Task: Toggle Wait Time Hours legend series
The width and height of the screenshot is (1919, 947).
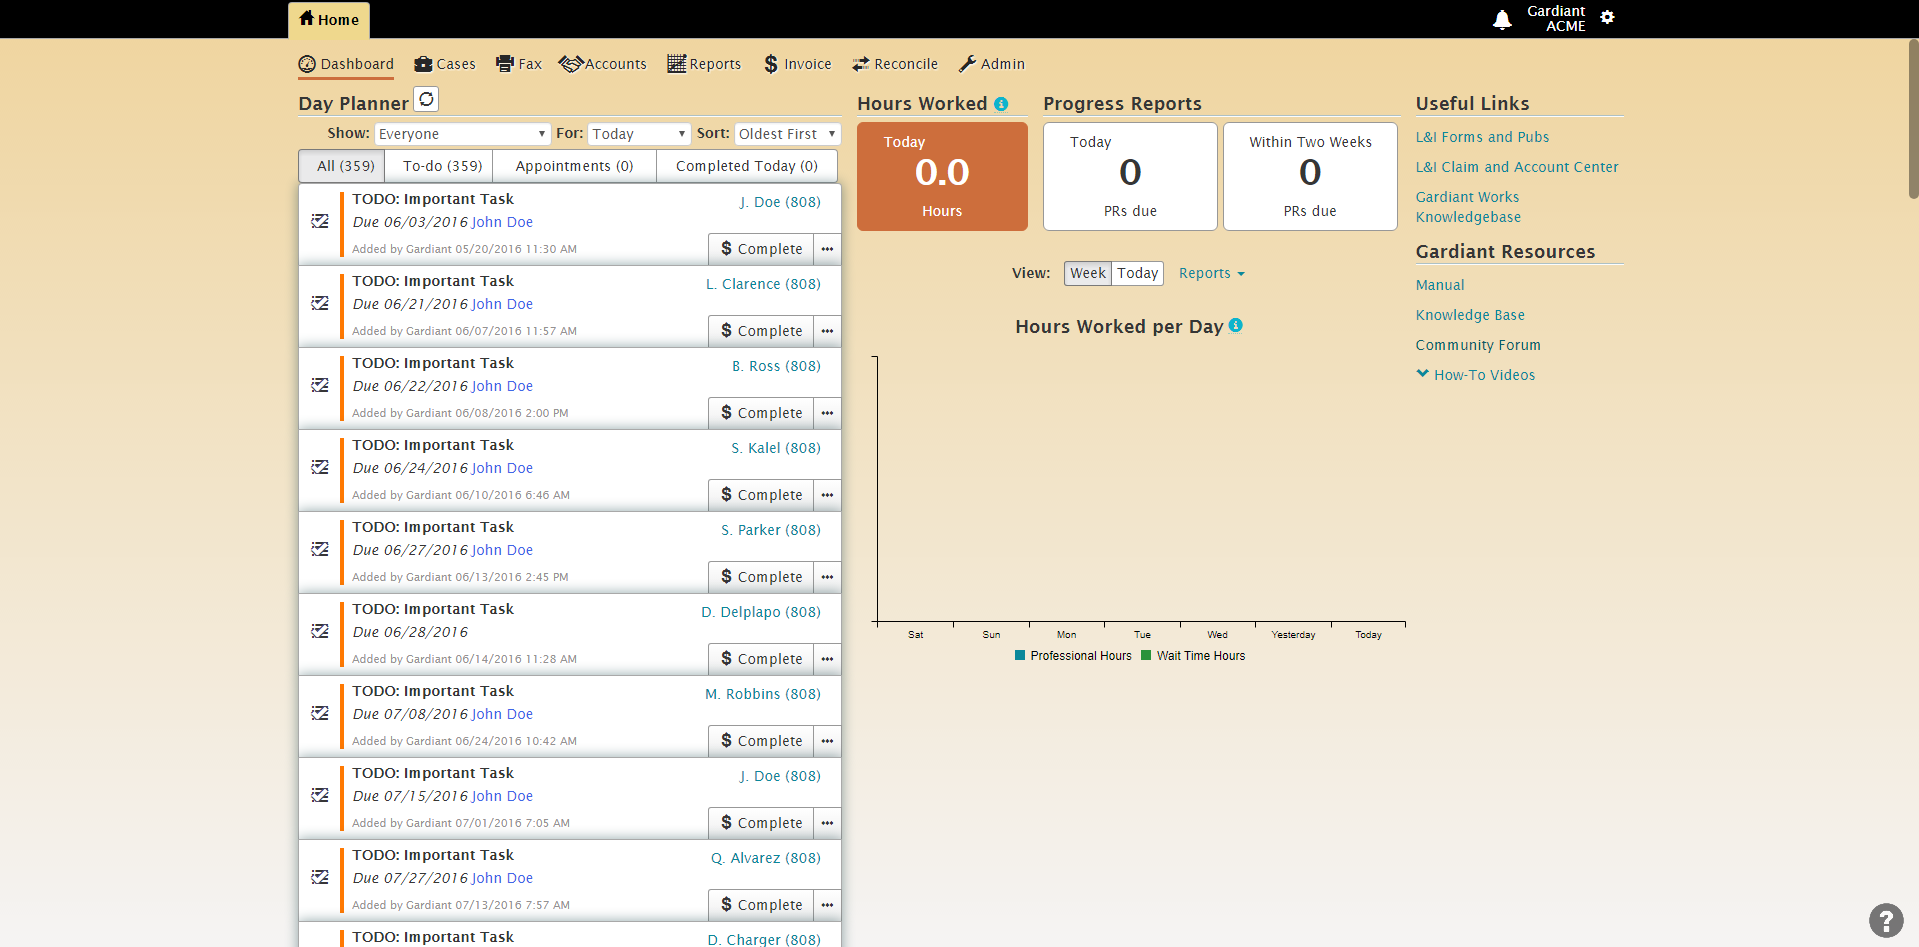Action: [1193, 656]
